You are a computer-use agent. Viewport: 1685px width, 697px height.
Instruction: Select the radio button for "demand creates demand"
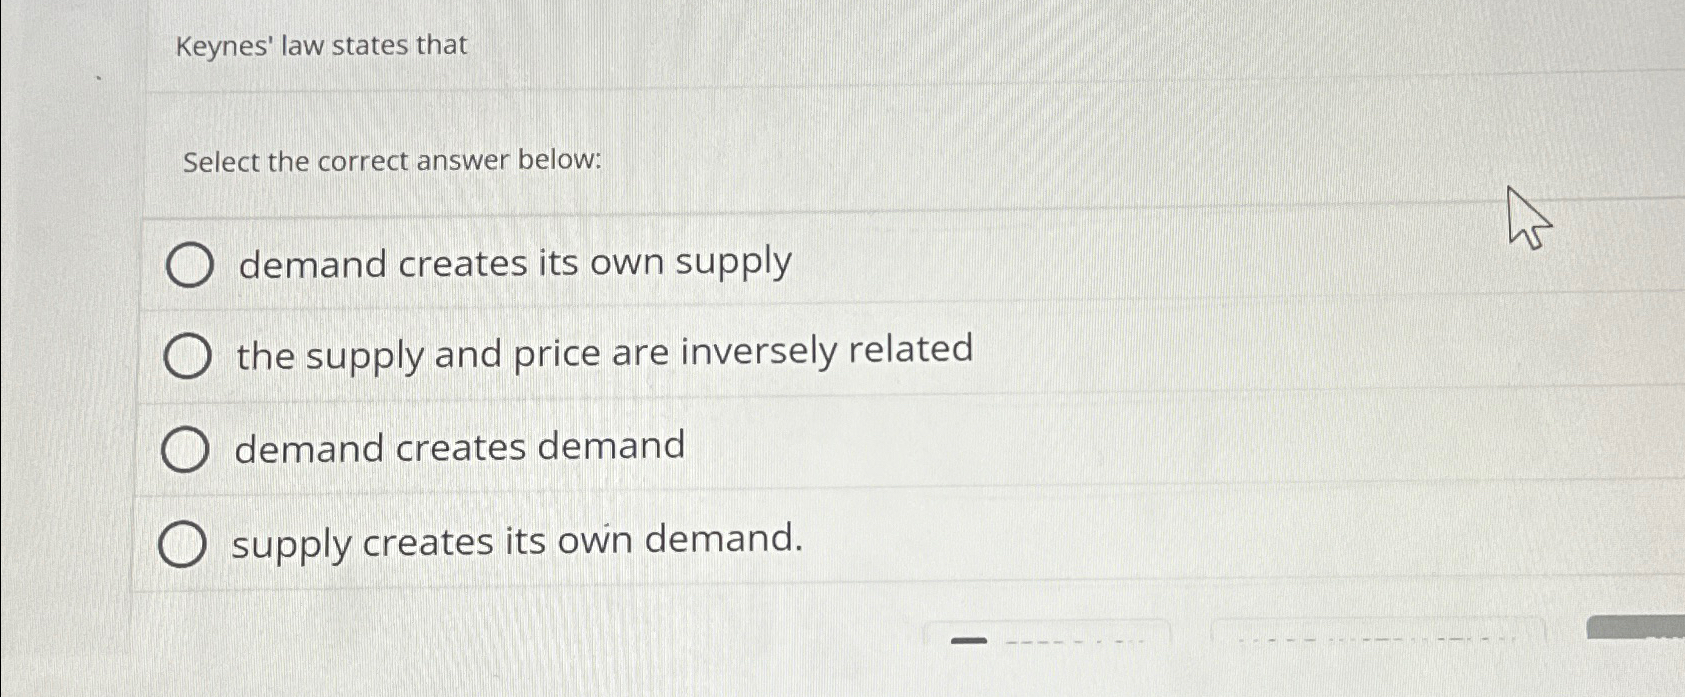(x=186, y=450)
